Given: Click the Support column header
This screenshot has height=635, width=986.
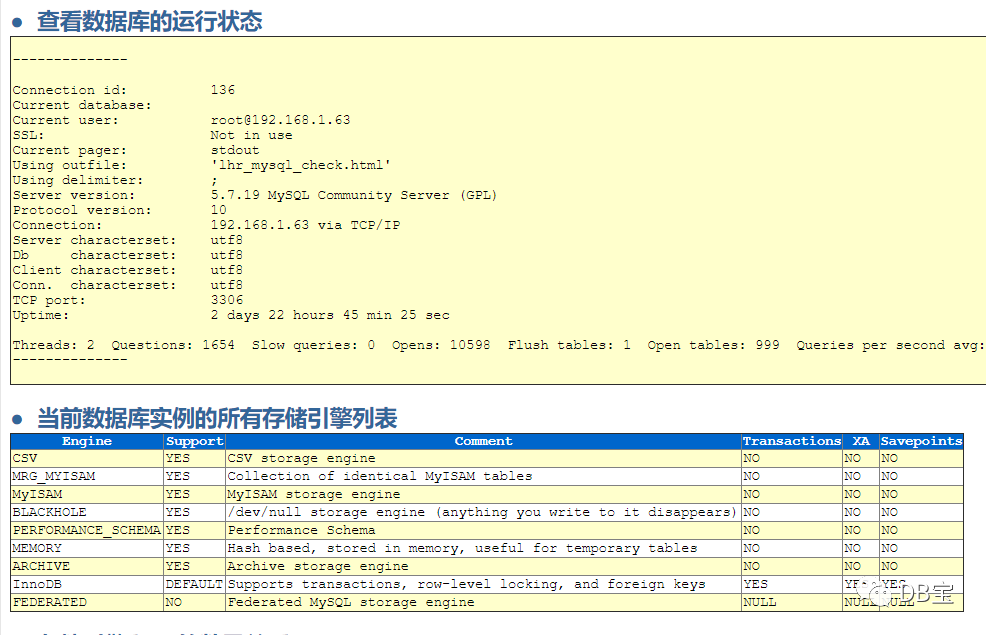Looking at the screenshot, I should click(194, 440).
